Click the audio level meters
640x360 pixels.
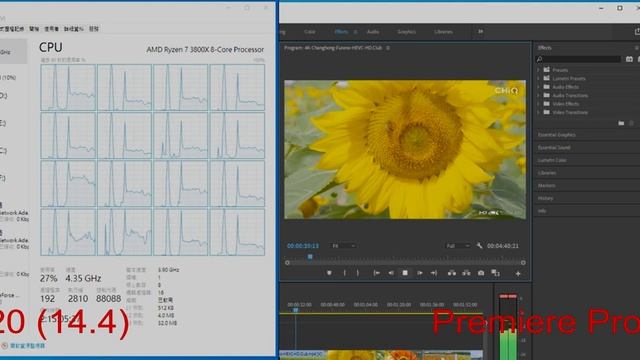(x=508, y=327)
